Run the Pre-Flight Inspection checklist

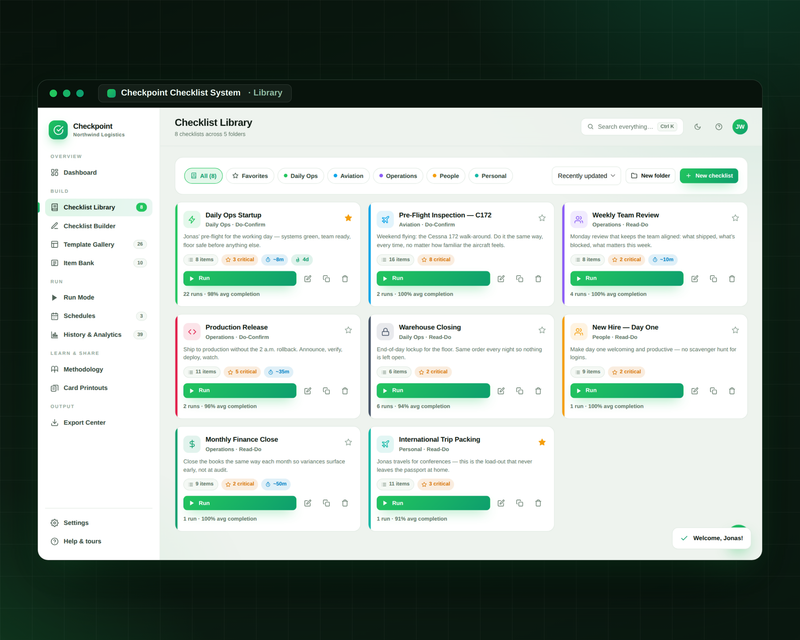(x=433, y=279)
